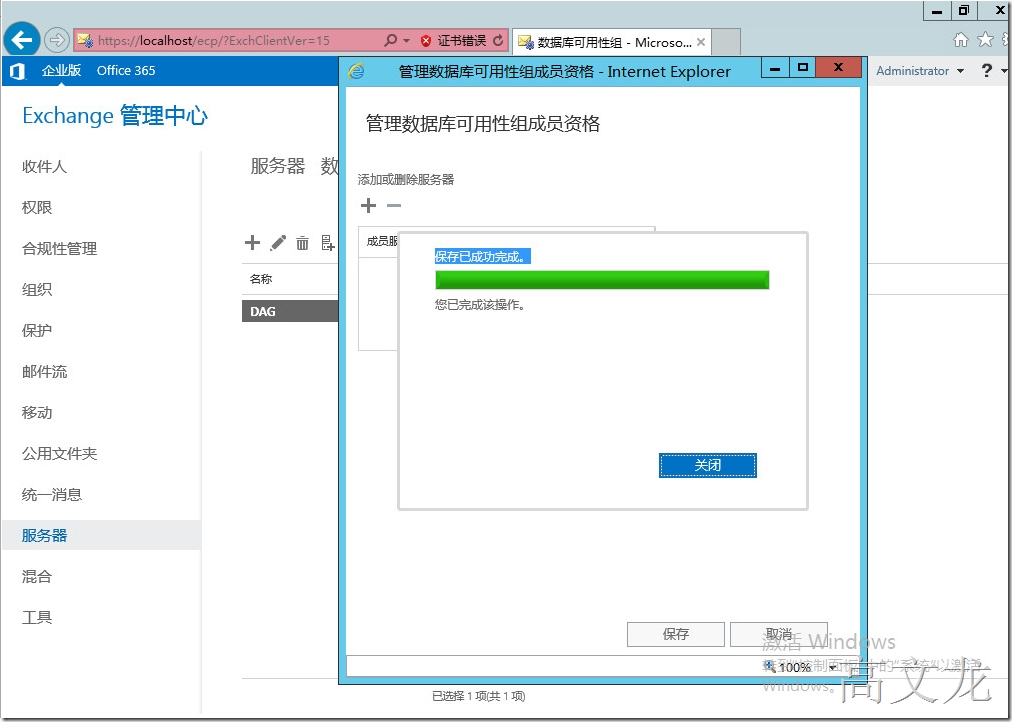This screenshot has width=1012, height=722.
Task: Click the minus icon to remove a server
Action: 394,206
